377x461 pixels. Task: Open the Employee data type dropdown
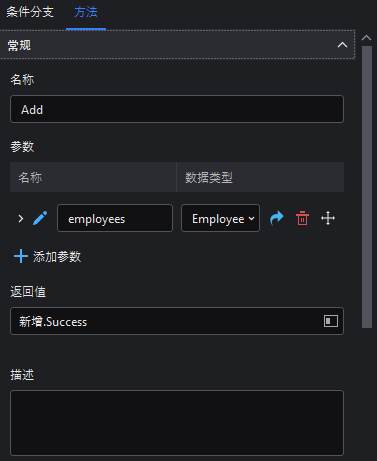(x=220, y=218)
